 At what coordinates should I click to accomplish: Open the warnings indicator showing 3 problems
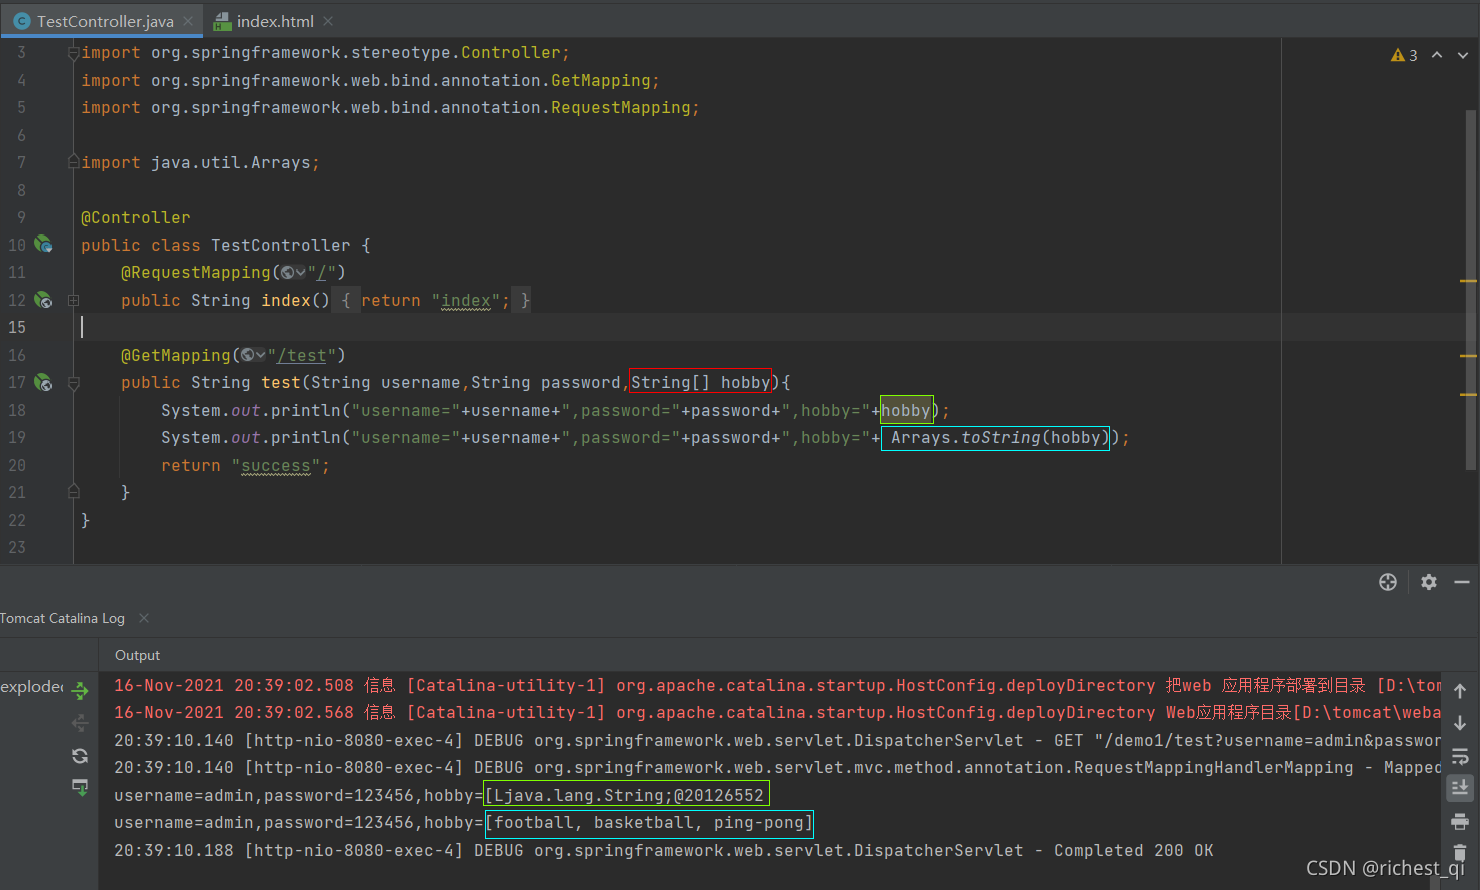(x=1404, y=55)
